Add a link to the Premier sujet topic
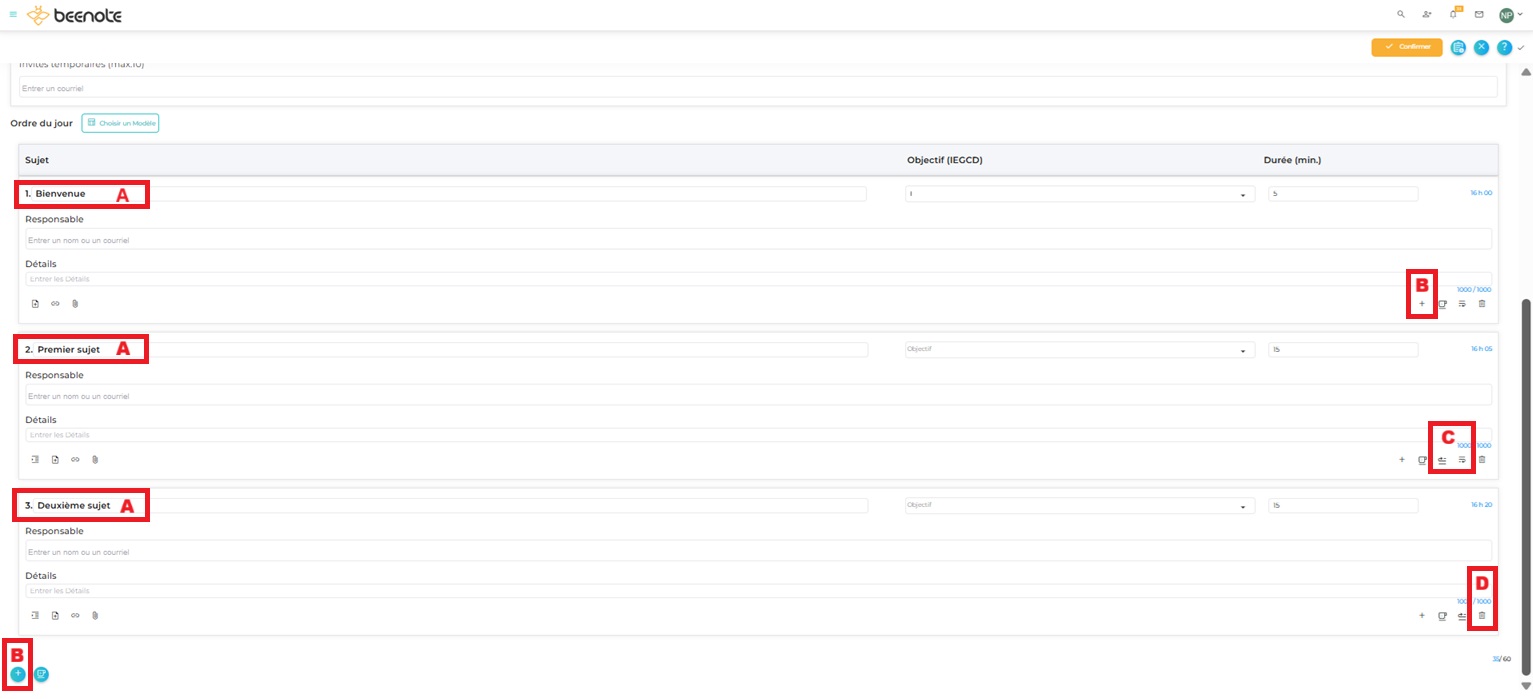This screenshot has width=1533, height=699. pyautogui.click(x=75, y=460)
